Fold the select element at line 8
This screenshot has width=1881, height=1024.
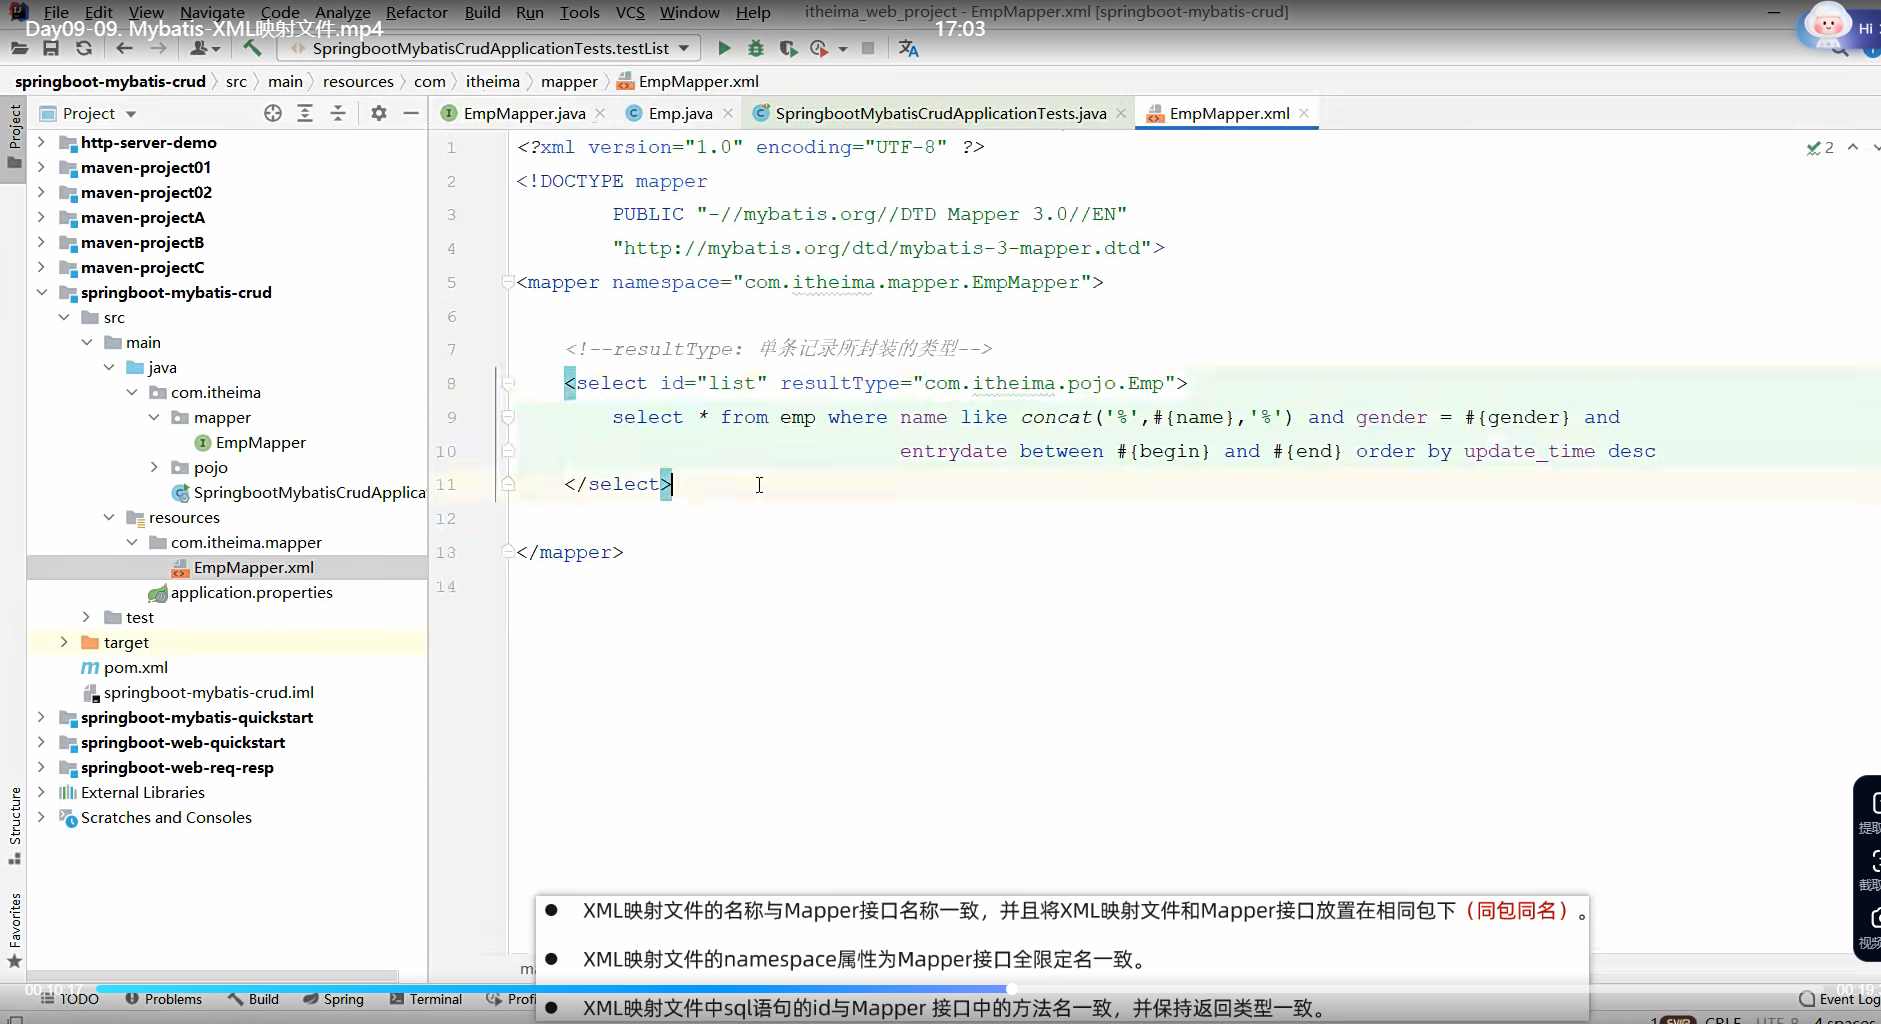pyautogui.click(x=507, y=383)
